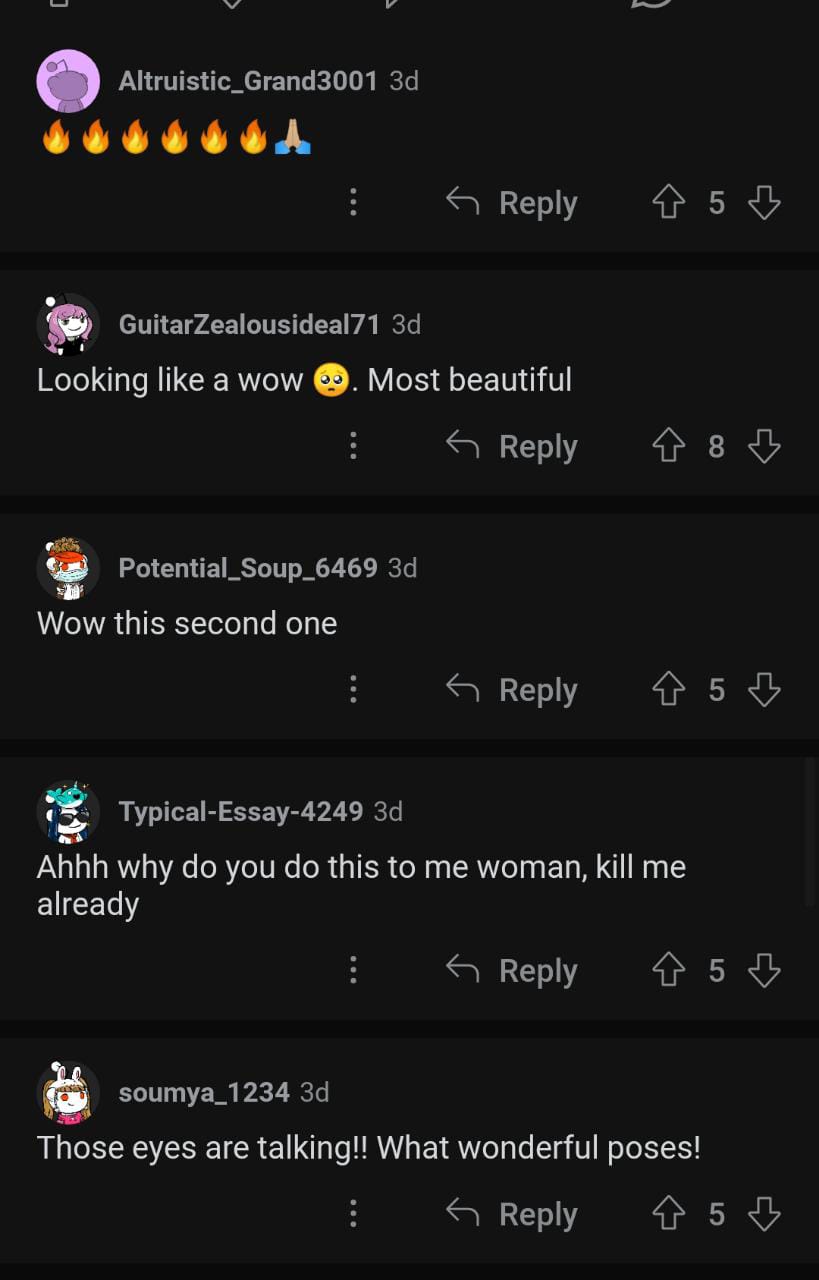The image size is (819, 1280).
Task: Upvote the "Looking like a wow" comment
Action: click(668, 446)
